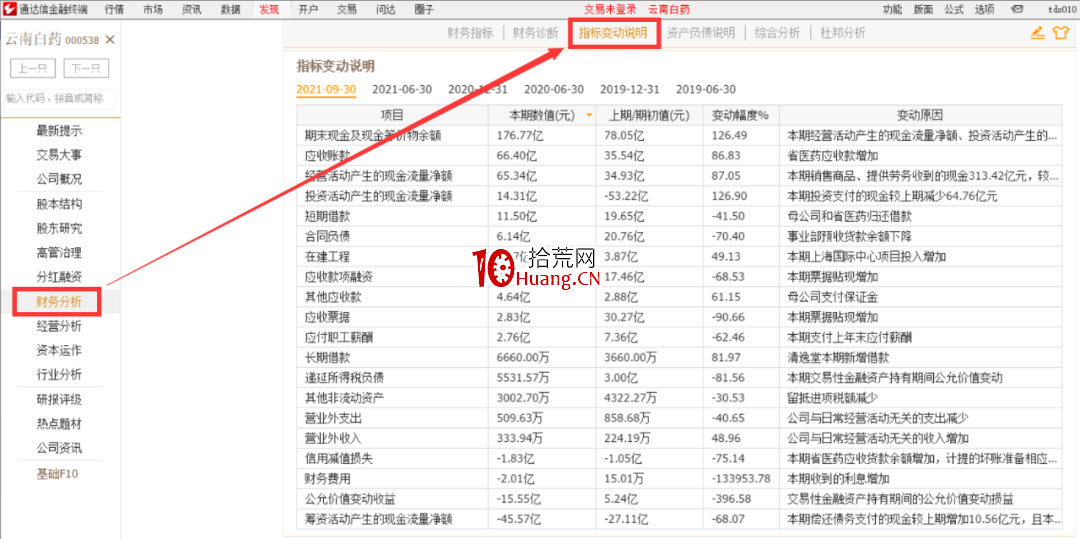Open the 功能 menu
Viewport: 1080px width, 539px height.
892,10
